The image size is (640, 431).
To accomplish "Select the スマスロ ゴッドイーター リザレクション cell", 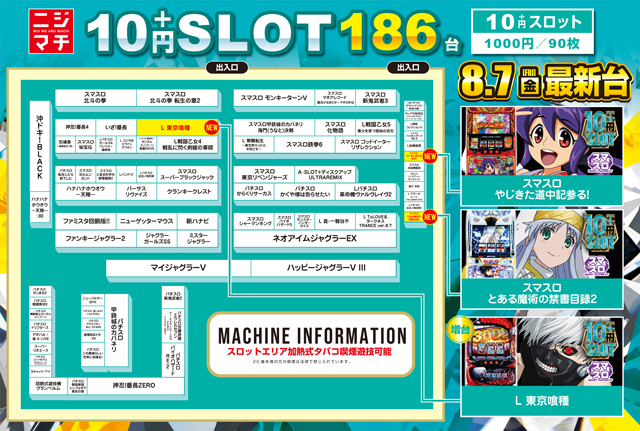I will (366, 144).
